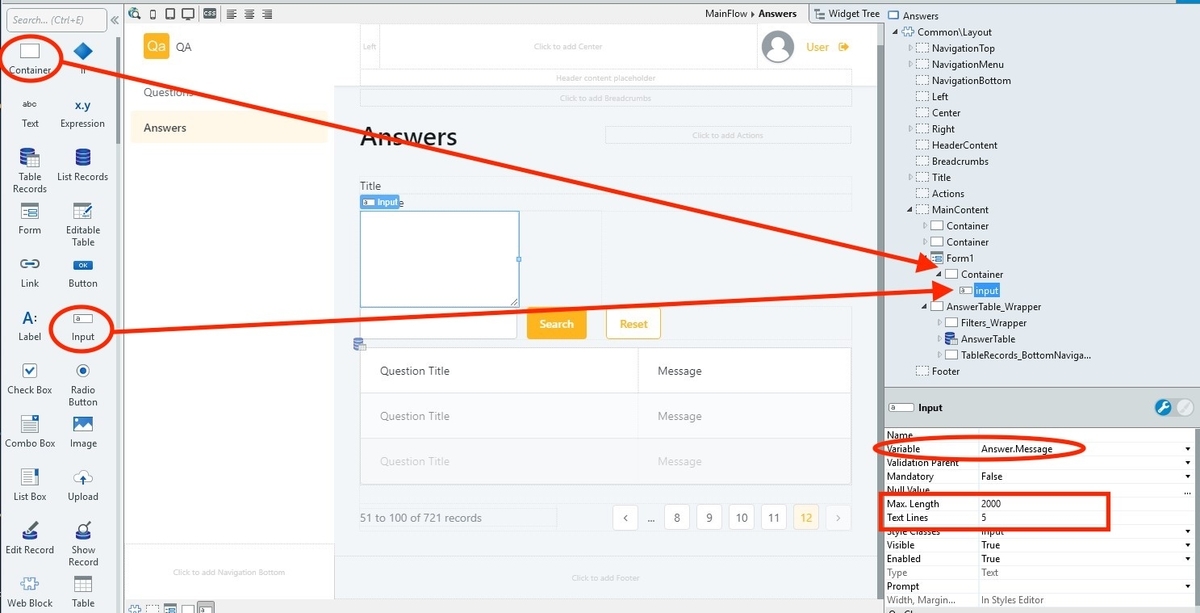The width and height of the screenshot is (1200, 613).
Task: Open the preview magnifier tool in toolbar
Action: pyautogui.click(x=136, y=13)
